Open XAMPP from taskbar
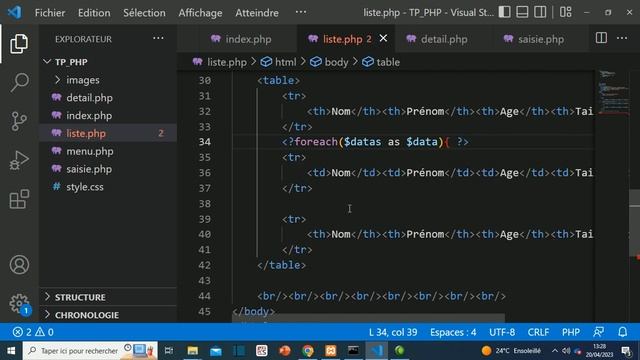Viewport: 640px width, 360px height. pos(331,351)
